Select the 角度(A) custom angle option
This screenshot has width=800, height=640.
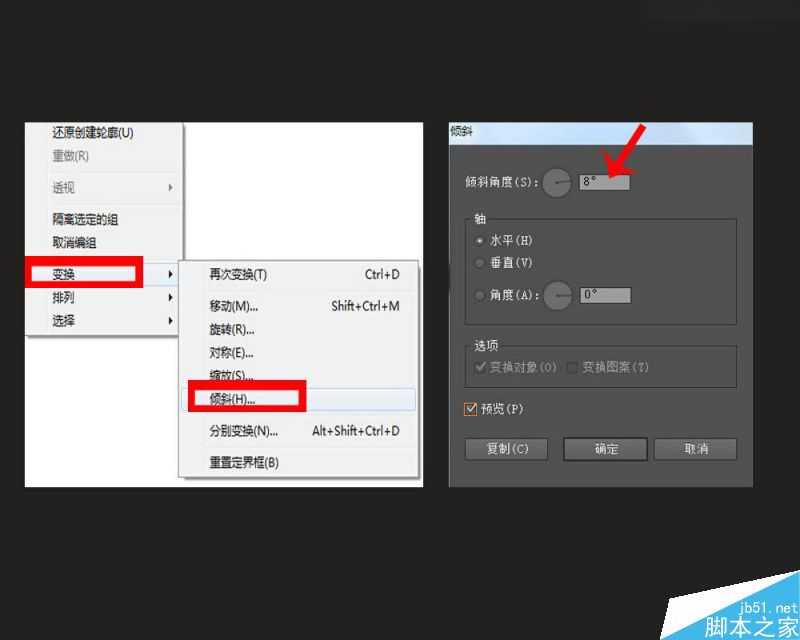[481, 294]
